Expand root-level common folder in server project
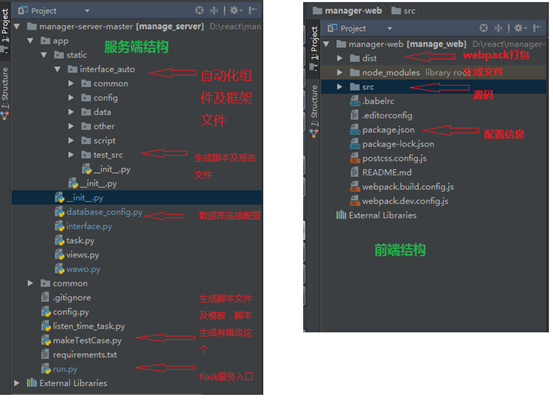The height and width of the screenshot is (401, 553). tap(30, 283)
